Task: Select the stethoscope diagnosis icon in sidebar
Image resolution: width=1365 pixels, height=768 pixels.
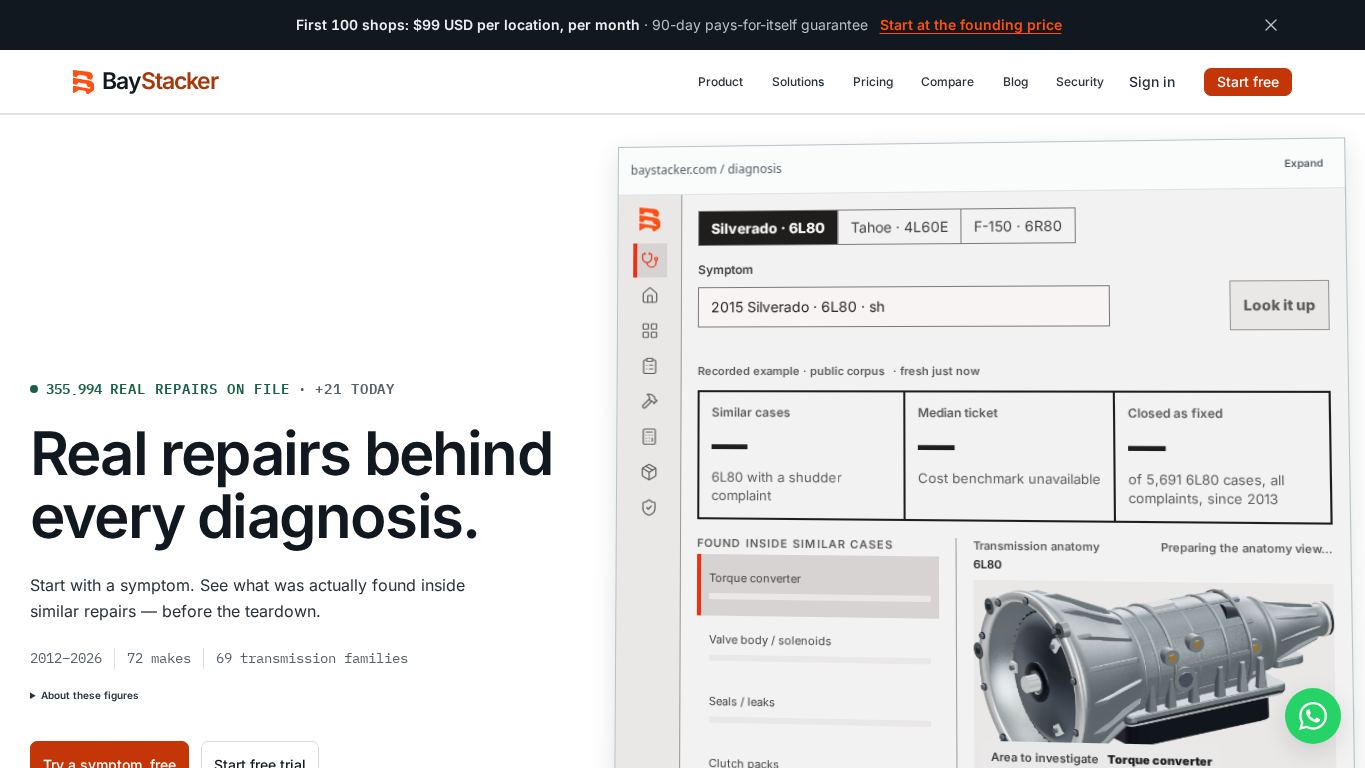Action: click(650, 260)
